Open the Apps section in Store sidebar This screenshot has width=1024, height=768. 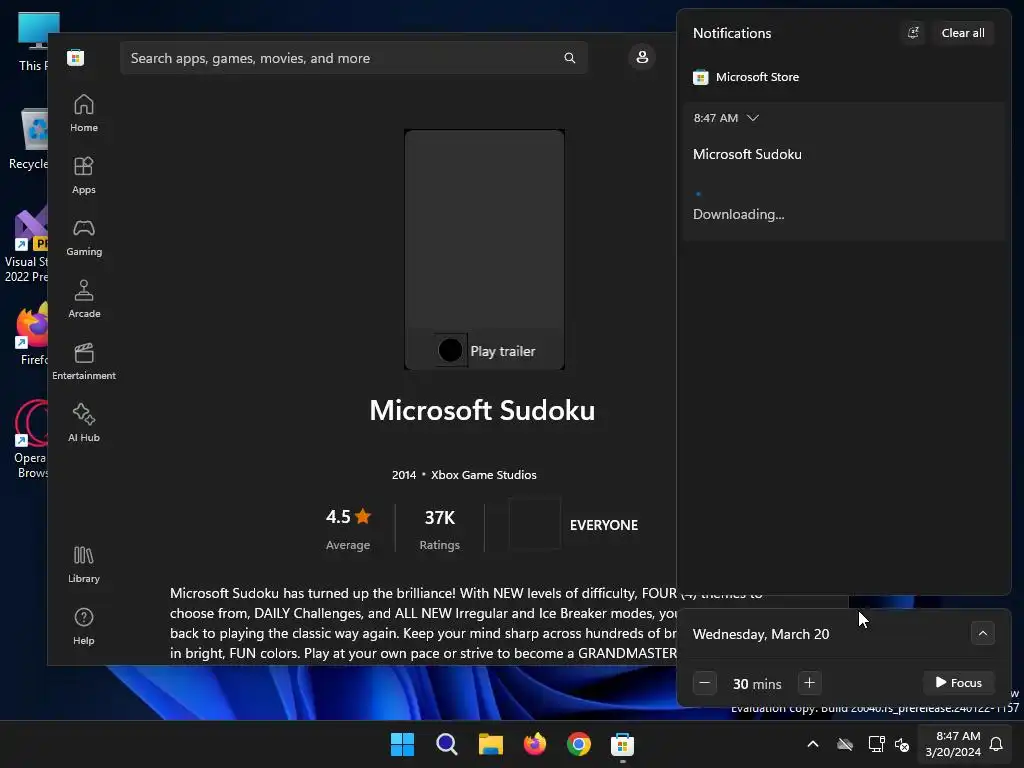84,176
